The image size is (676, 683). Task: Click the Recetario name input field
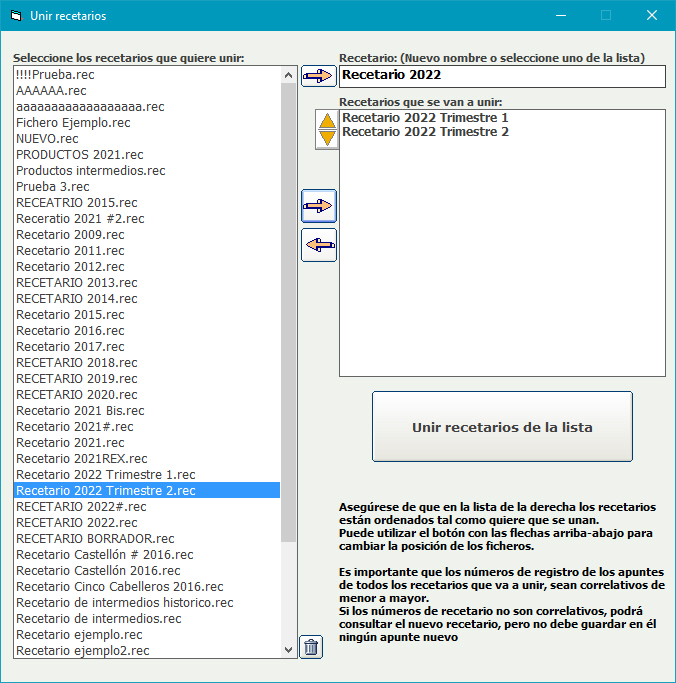(502, 76)
